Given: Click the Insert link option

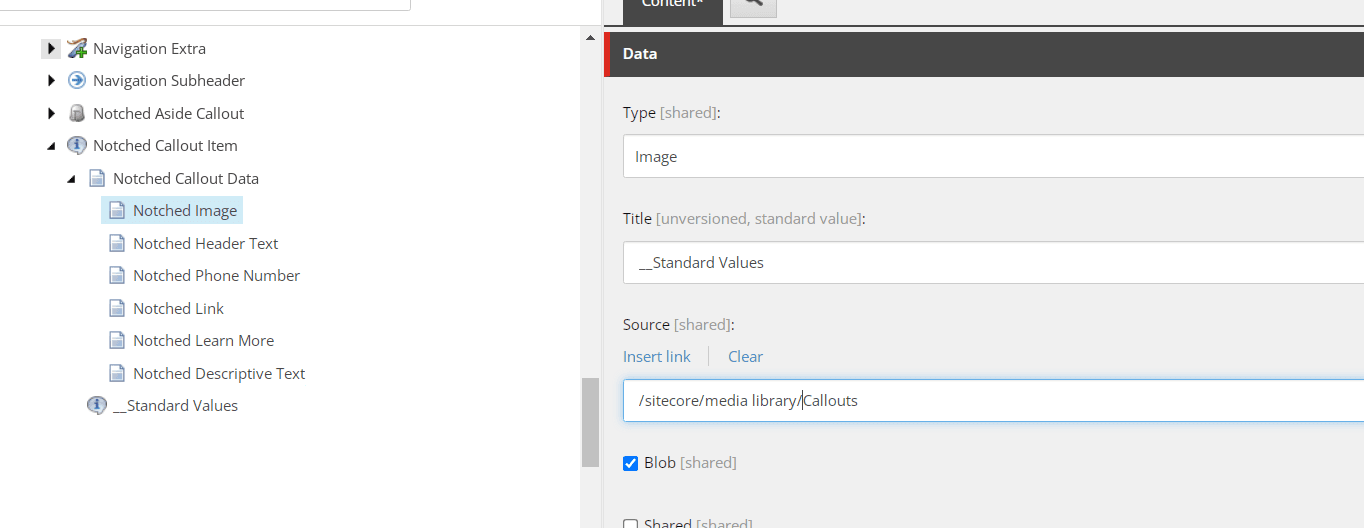Looking at the screenshot, I should 656,357.
